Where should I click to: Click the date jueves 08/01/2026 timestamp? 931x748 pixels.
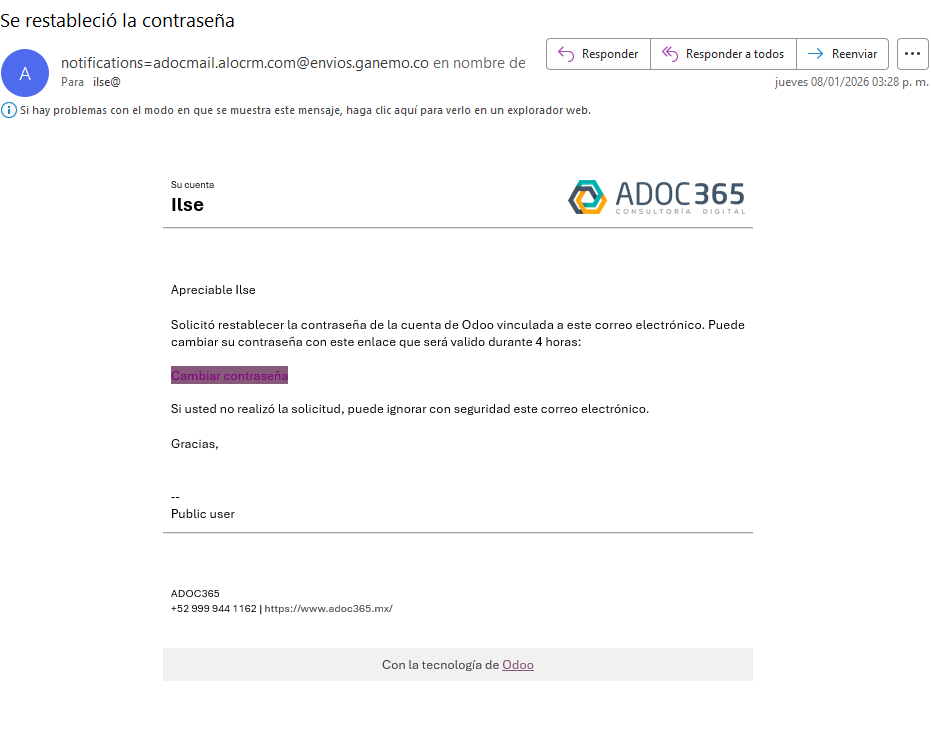(851, 82)
